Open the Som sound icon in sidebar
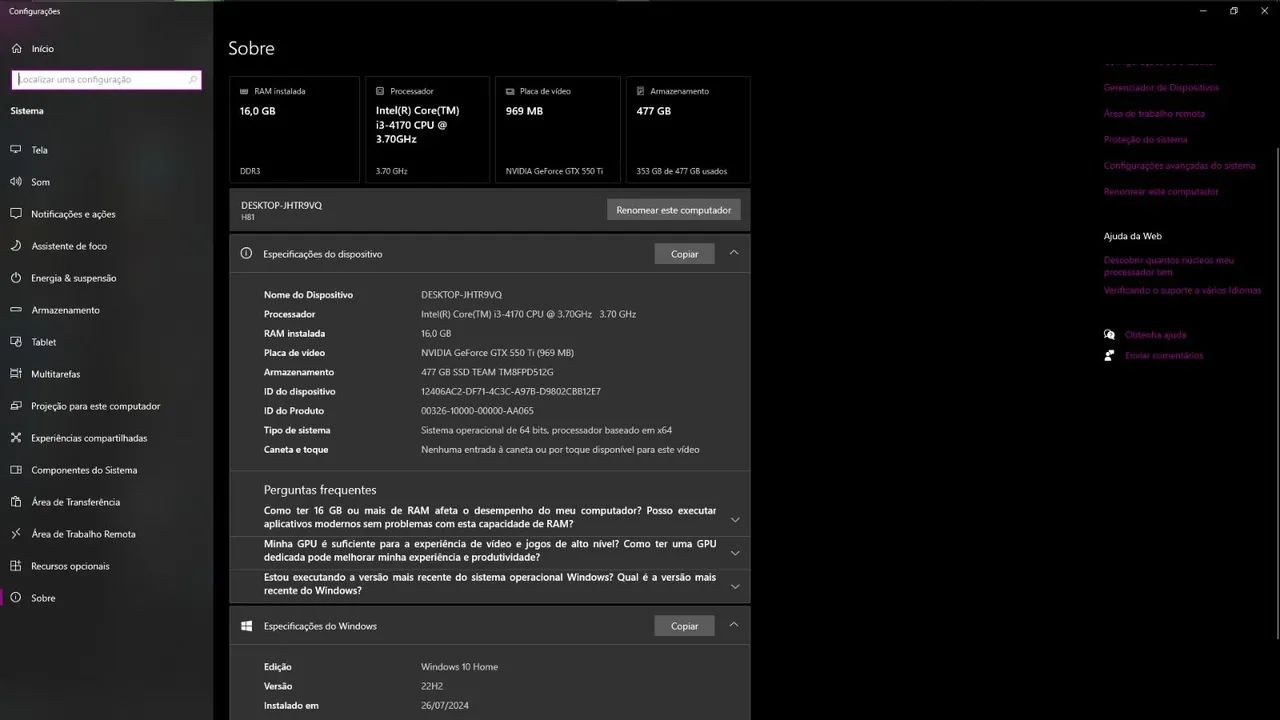This screenshot has height=720, width=1280. tap(16, 182)
